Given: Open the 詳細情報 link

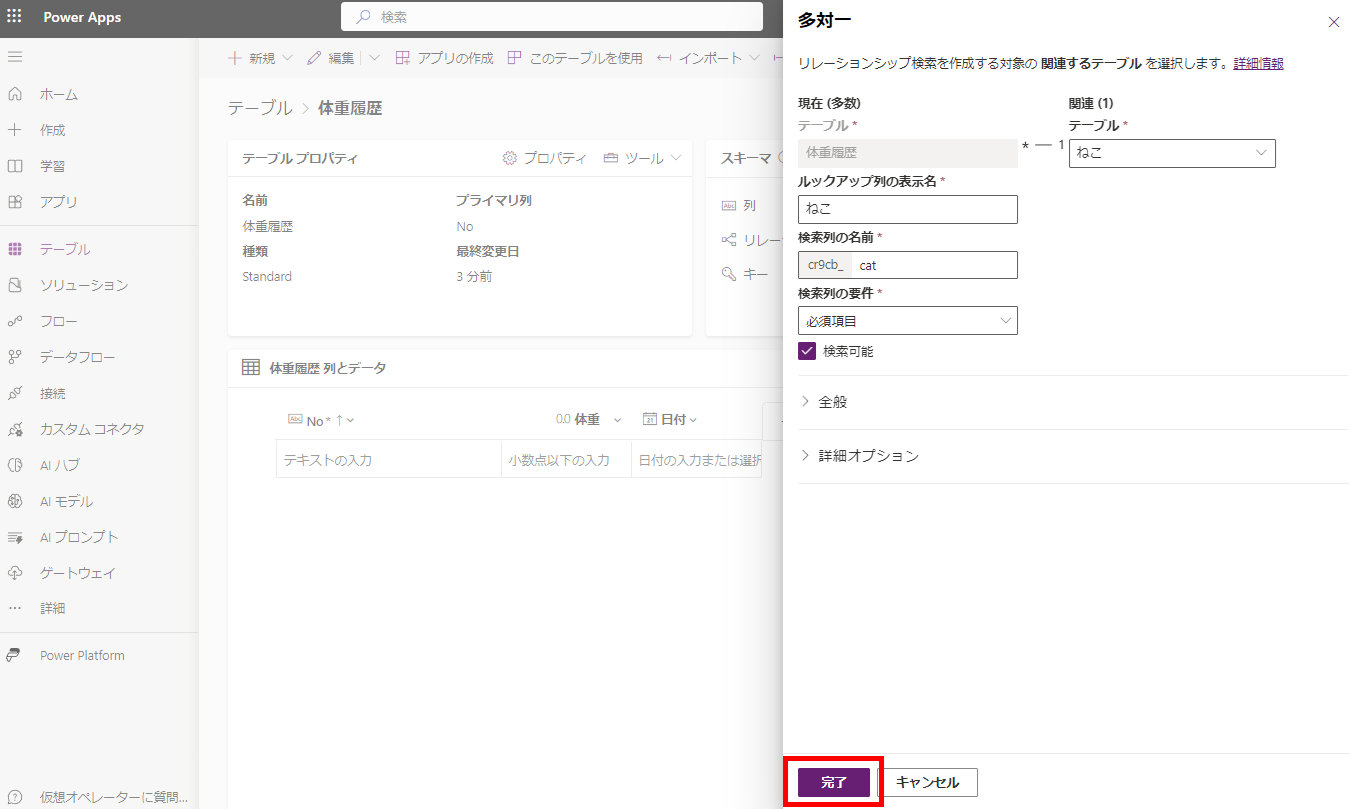Looking at the screenshot, I should coord(1258,63).
